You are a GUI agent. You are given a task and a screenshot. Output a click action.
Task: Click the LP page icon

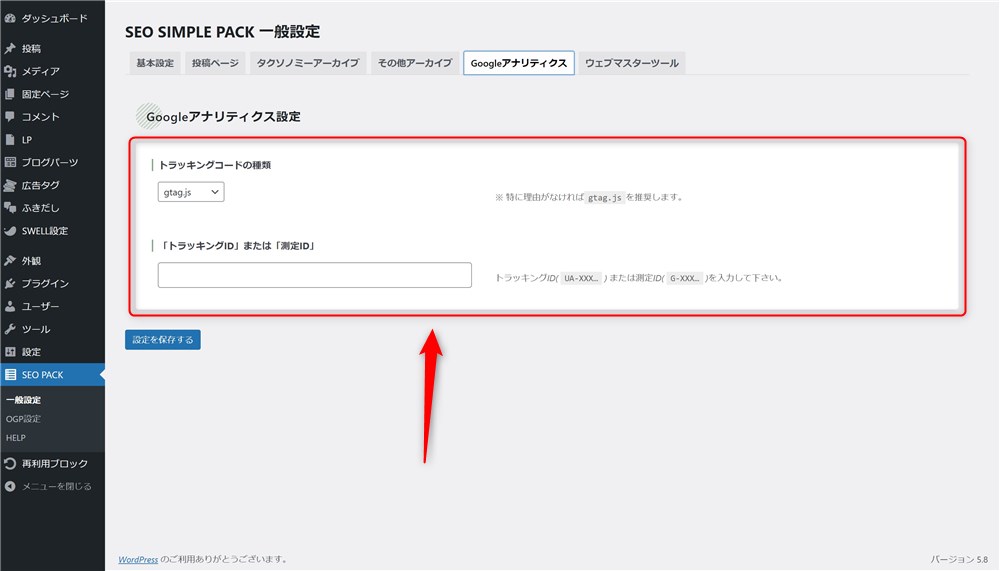(10, 140)
